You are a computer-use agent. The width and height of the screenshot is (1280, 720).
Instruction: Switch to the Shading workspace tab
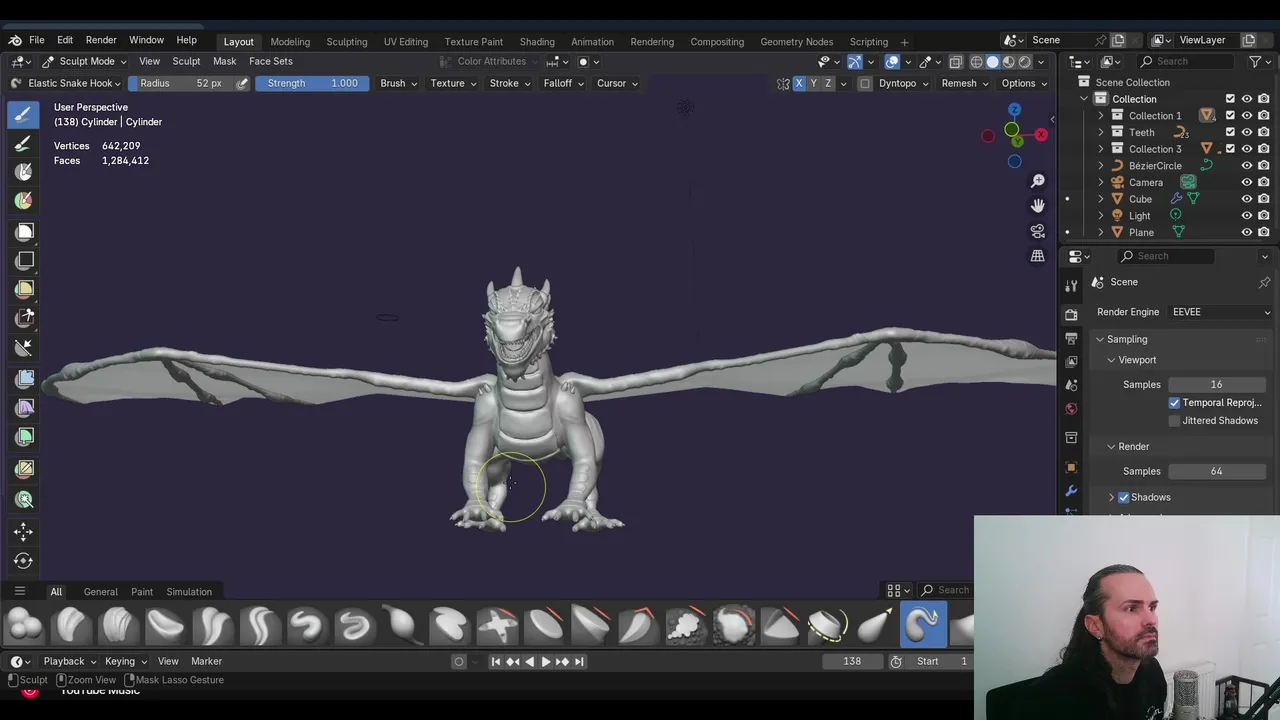(536, 42)
